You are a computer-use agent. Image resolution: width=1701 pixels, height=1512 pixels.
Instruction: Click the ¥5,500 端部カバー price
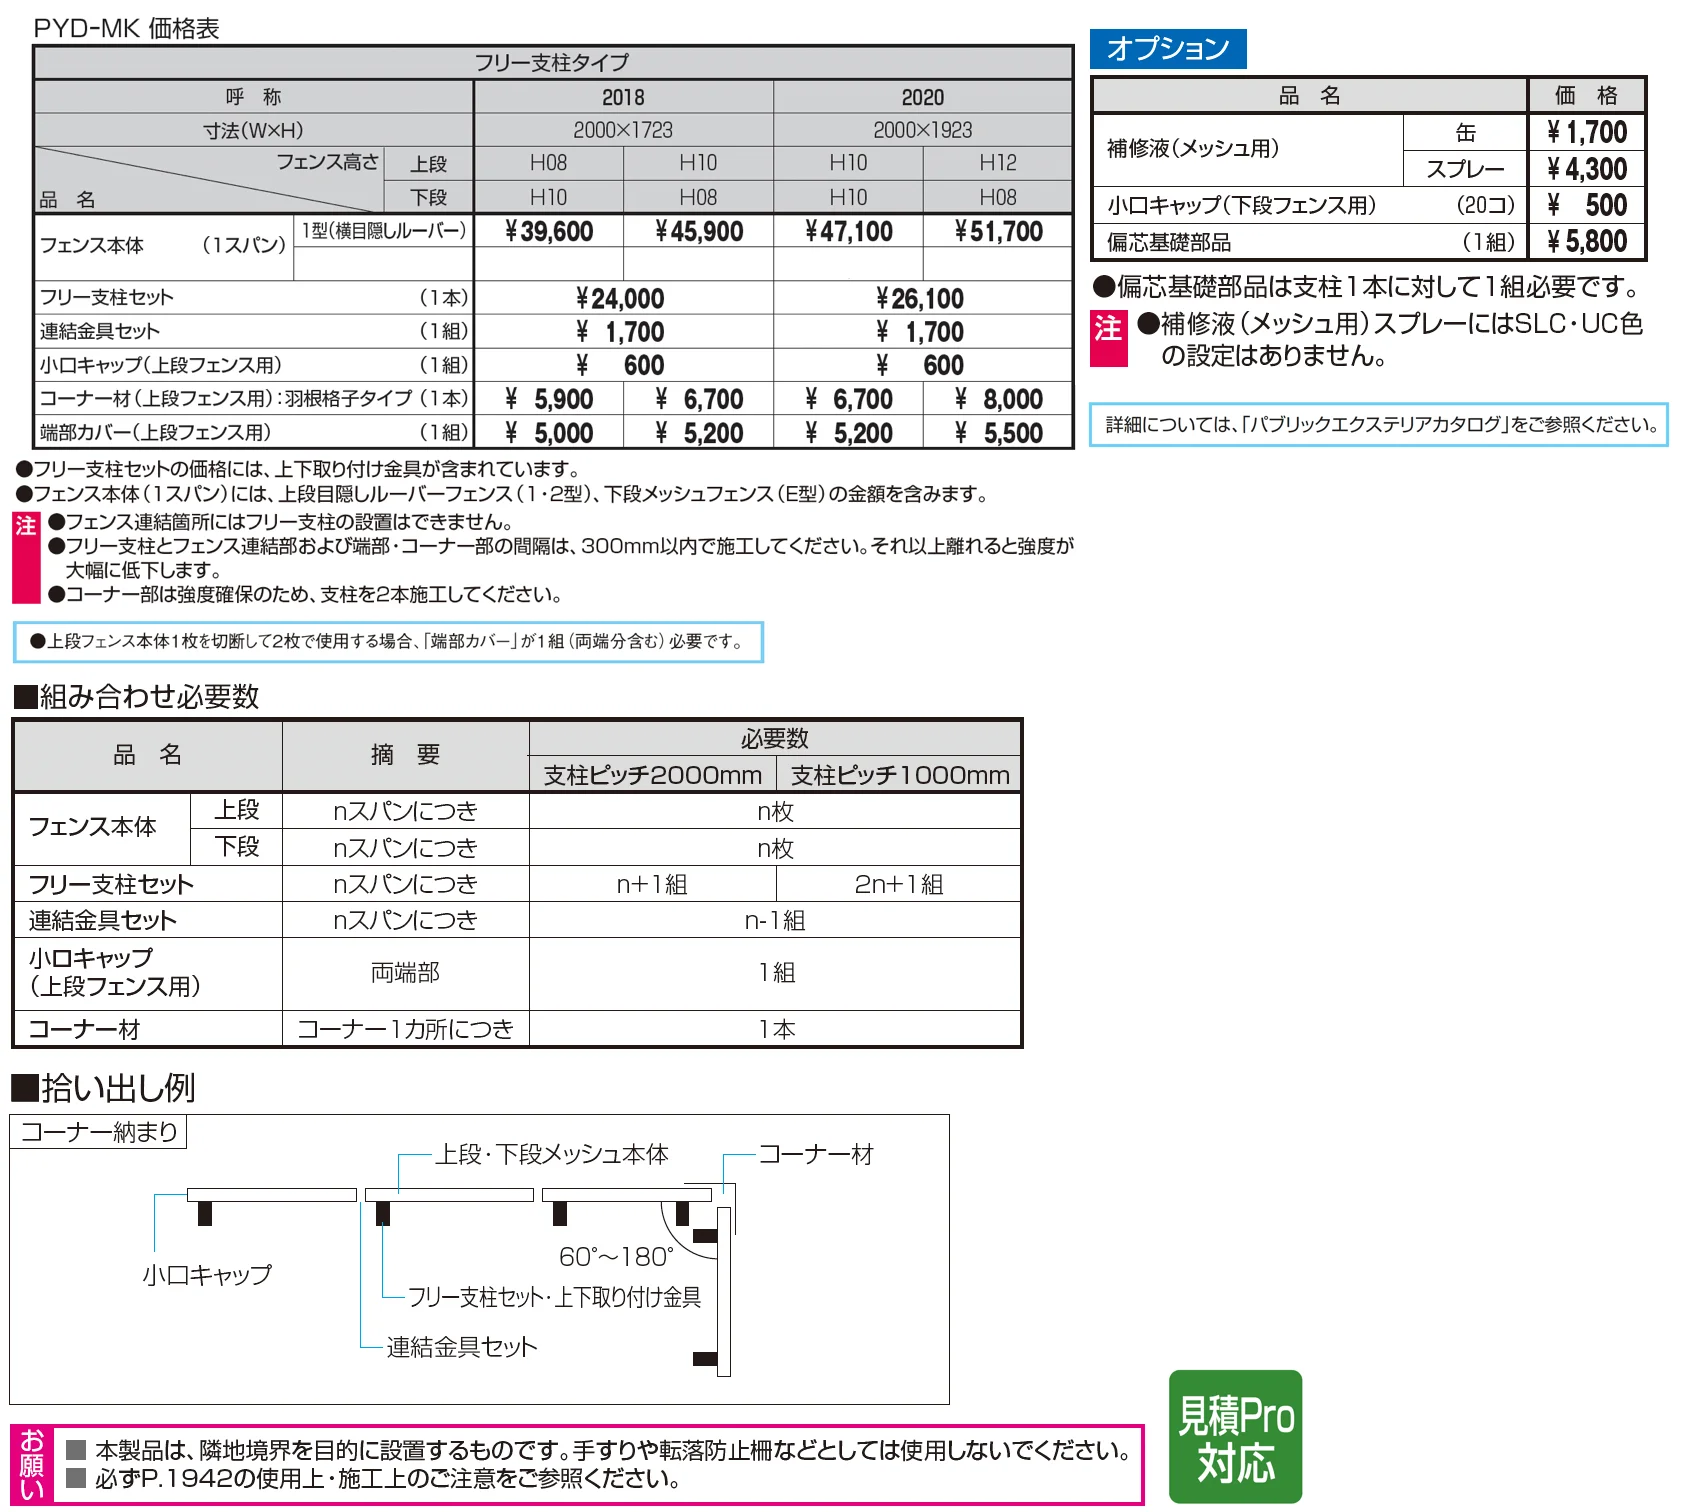(998, 433)
